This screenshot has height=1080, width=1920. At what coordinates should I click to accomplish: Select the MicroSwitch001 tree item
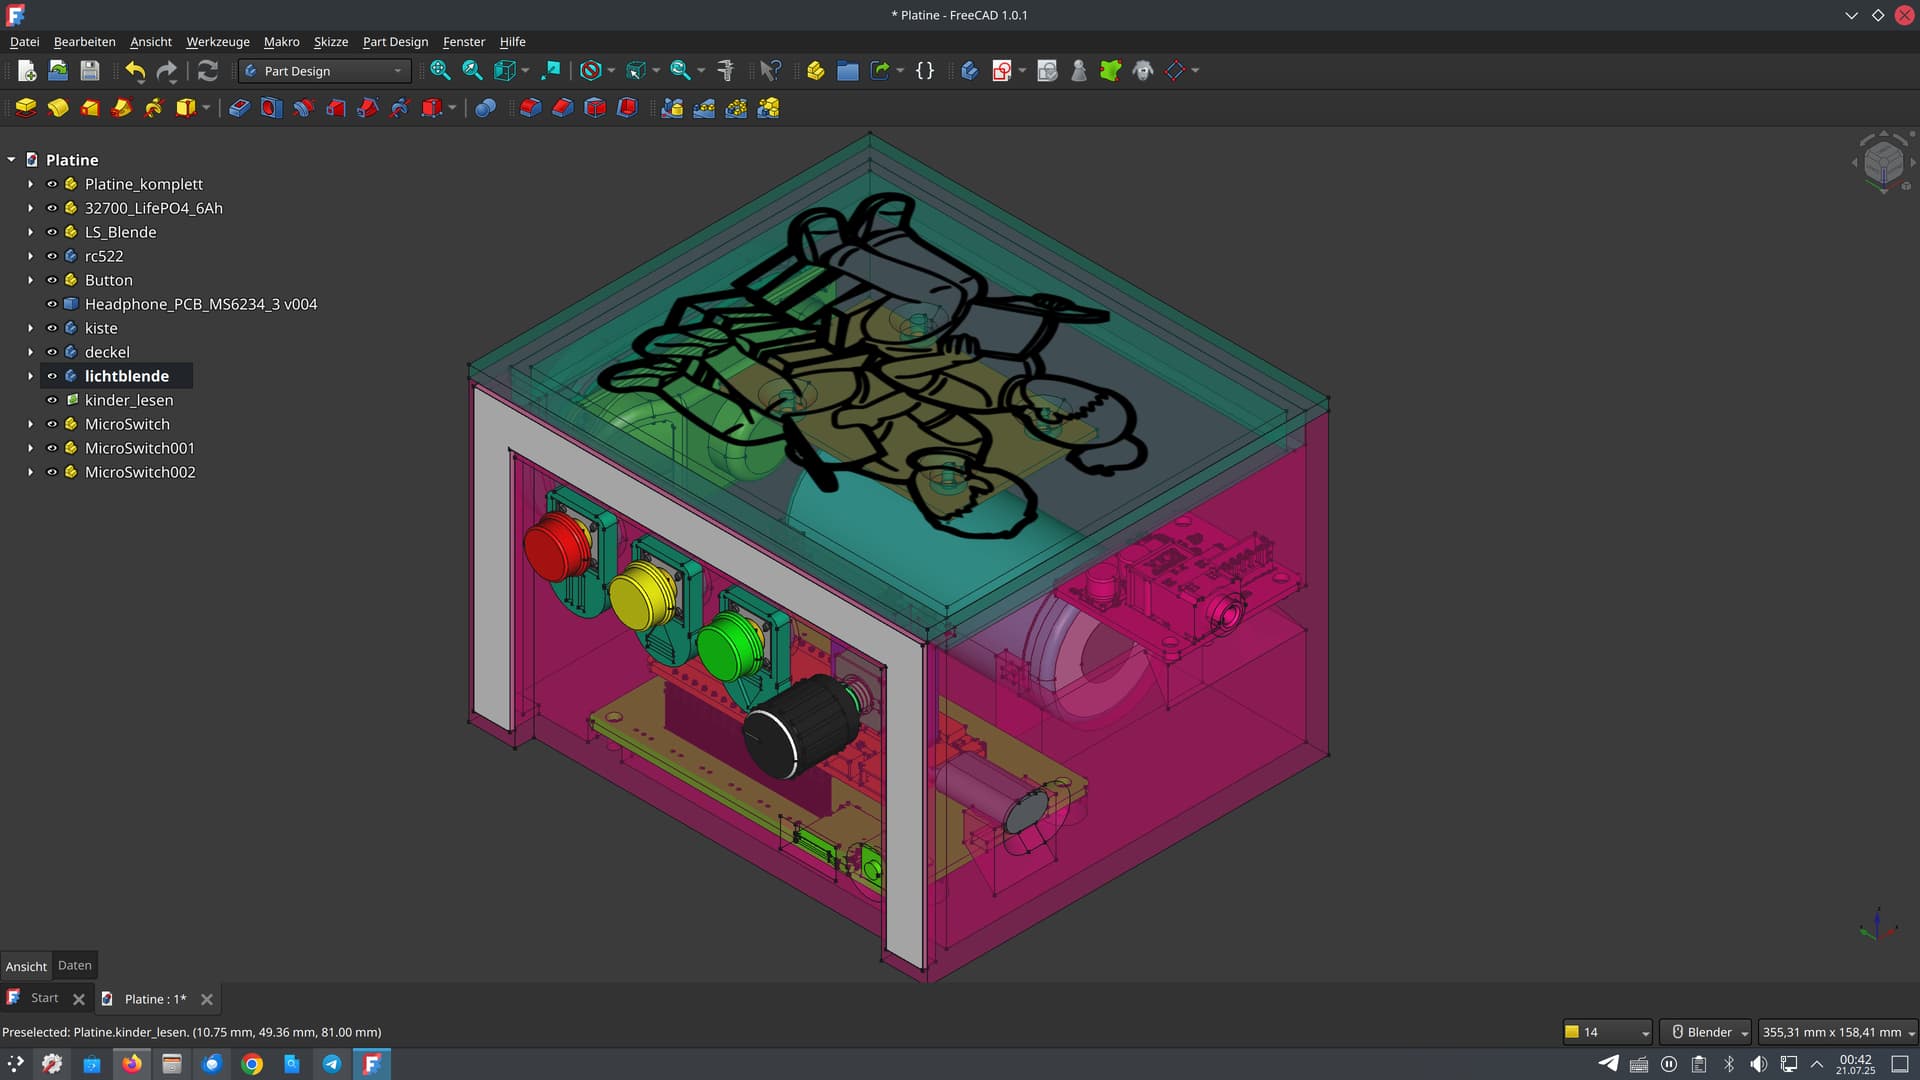[140, 448]
